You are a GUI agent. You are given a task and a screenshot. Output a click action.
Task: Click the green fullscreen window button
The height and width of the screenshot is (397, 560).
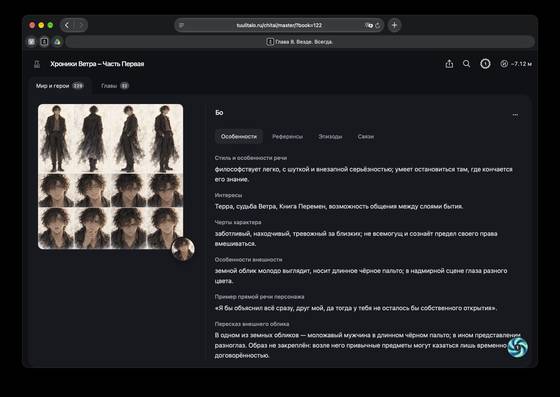pos(50,25)
